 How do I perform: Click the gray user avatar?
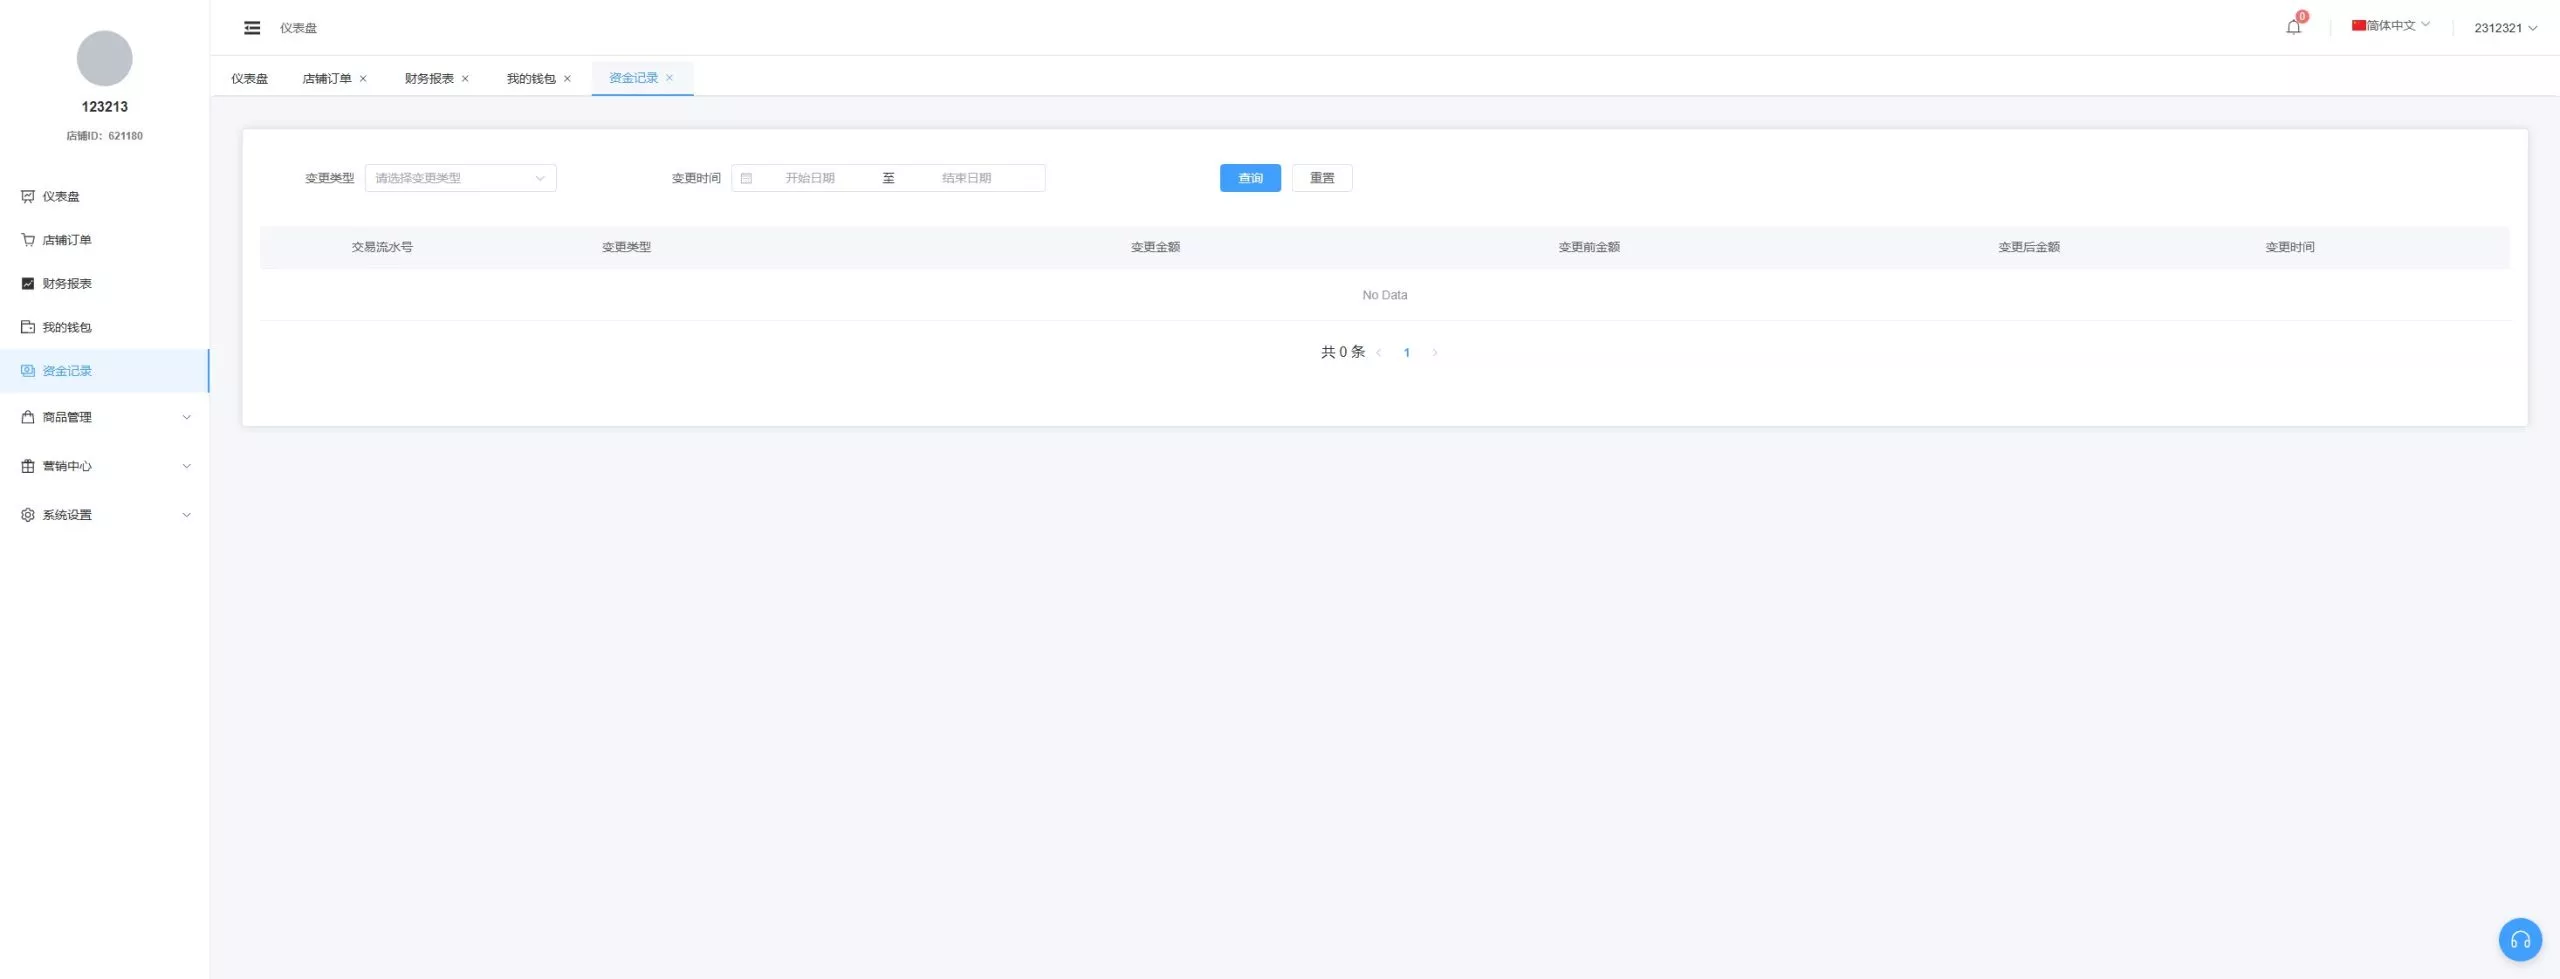pyautogui.click(x=105, y=58)
